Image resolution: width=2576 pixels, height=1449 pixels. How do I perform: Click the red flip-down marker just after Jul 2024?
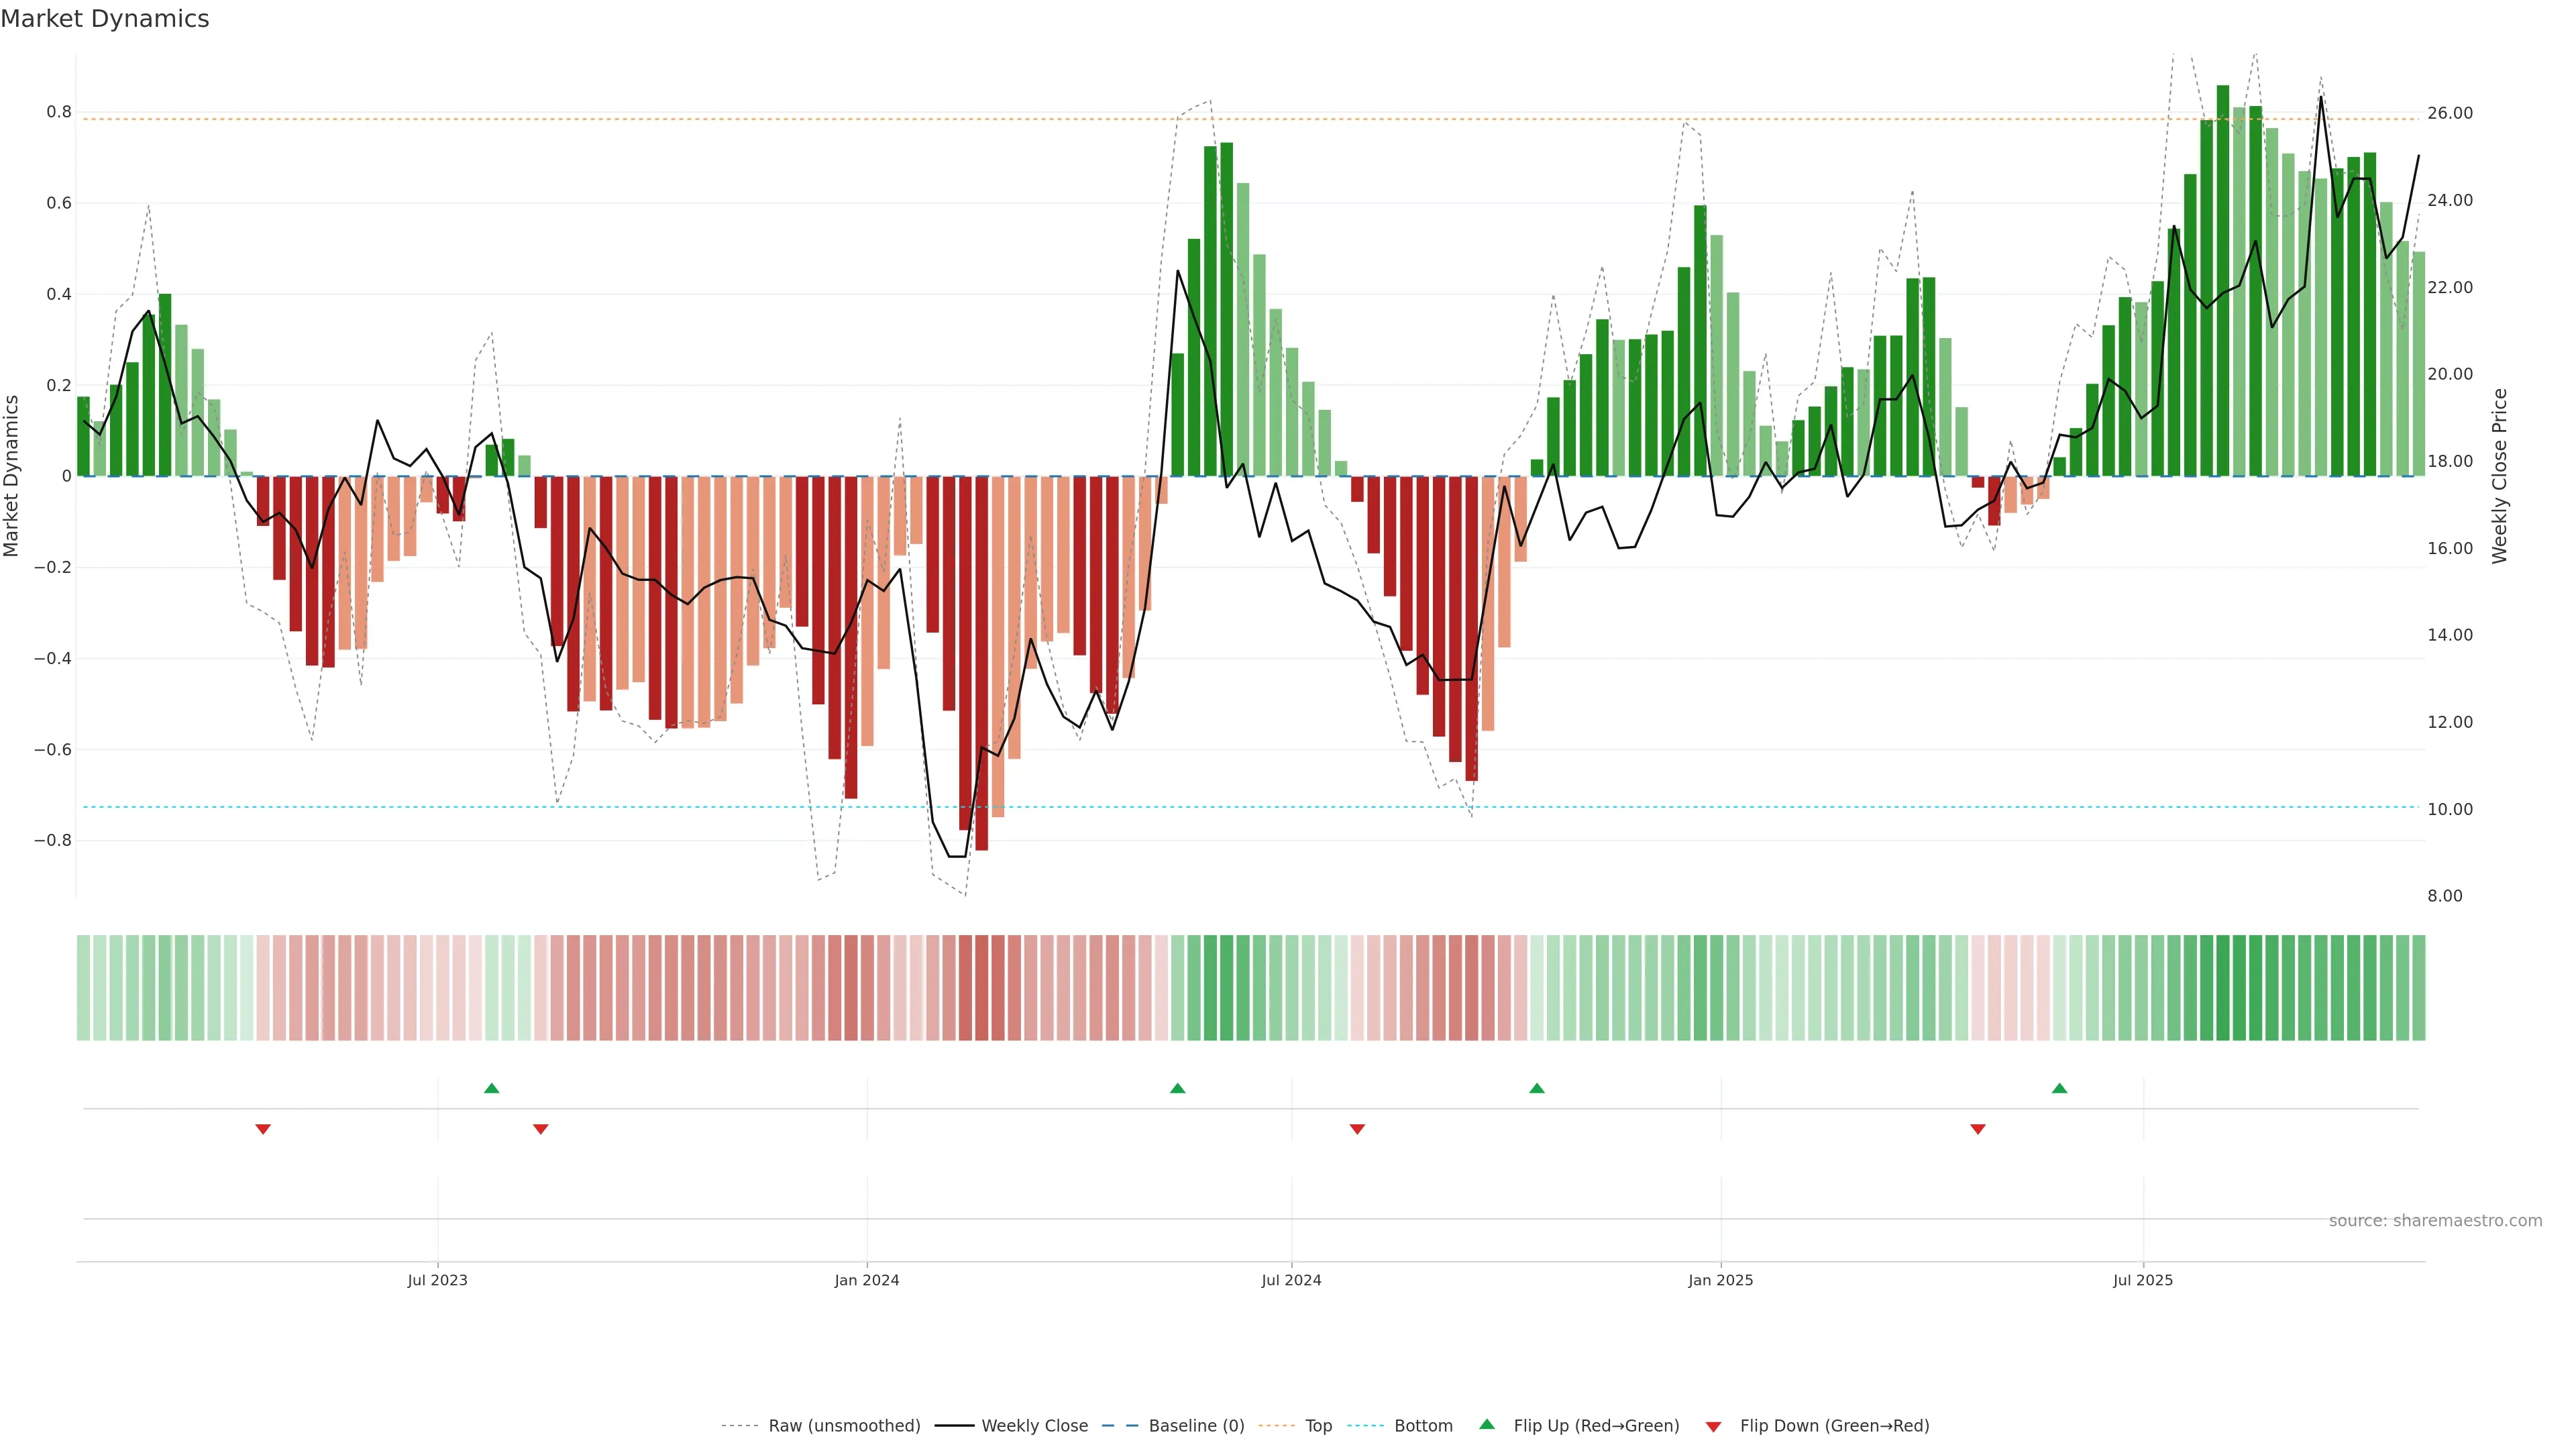pyautogui.click(x=1357, y=1129)
